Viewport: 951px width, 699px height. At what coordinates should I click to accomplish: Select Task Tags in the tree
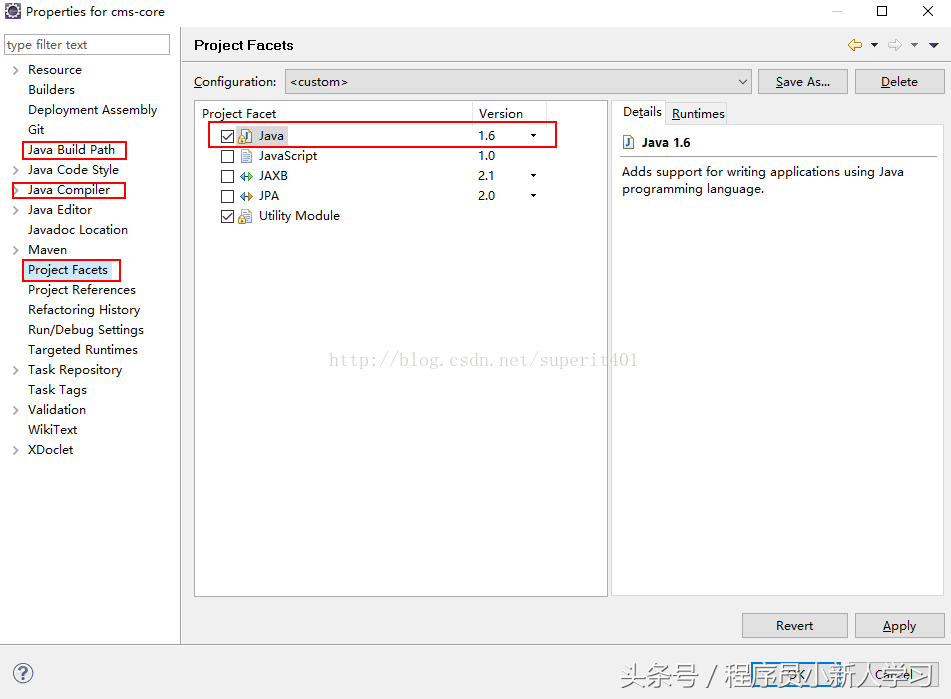(x=57, y=390)
